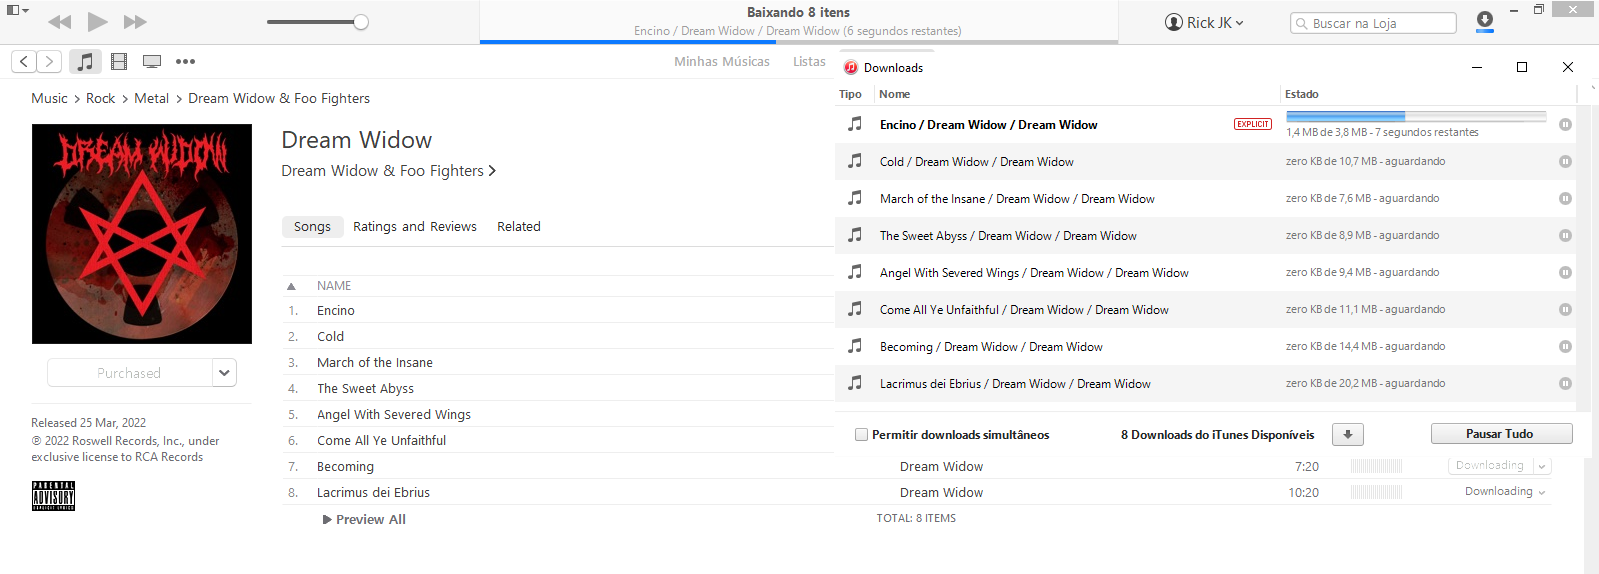
Task: Open the Listas tab
Action: tap(809, 61)
